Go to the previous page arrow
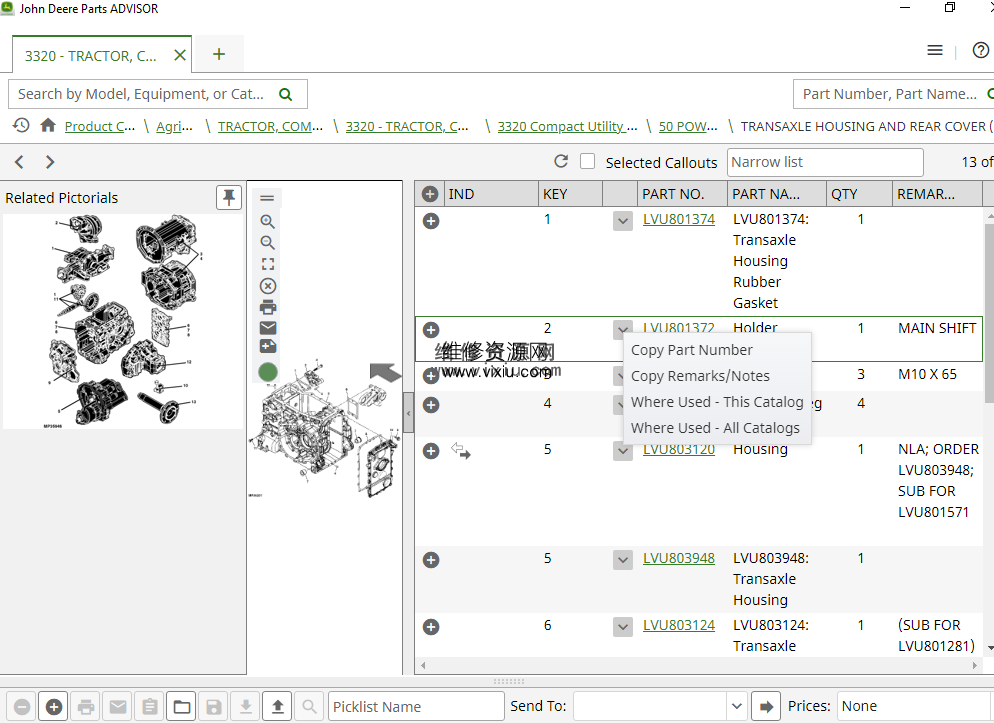994x723 pixels. point(20,162)
